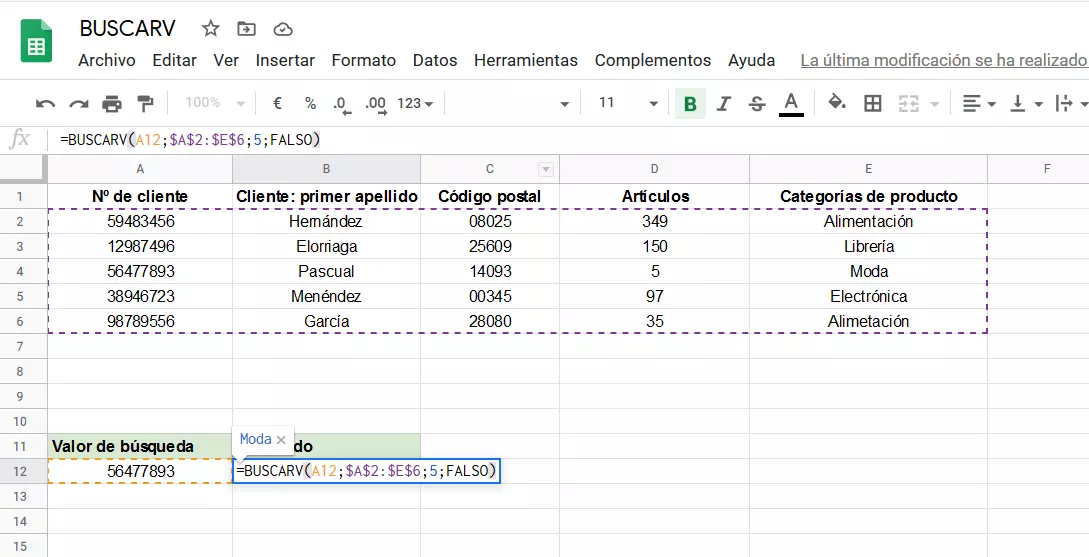This screenshot has height=557, width=1089.
Task: Open the Ver menu
Action: [226, 60]
